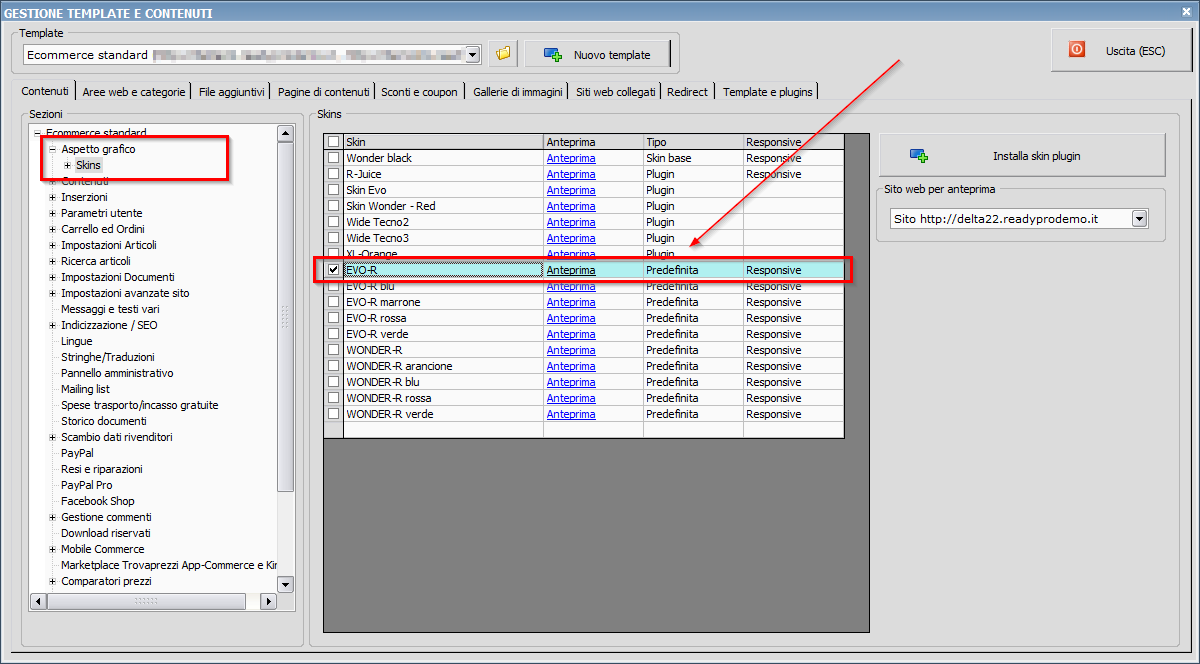Switch to Gallerie di immagini tab
1200x664 pixels.
(x=518, y=92)
